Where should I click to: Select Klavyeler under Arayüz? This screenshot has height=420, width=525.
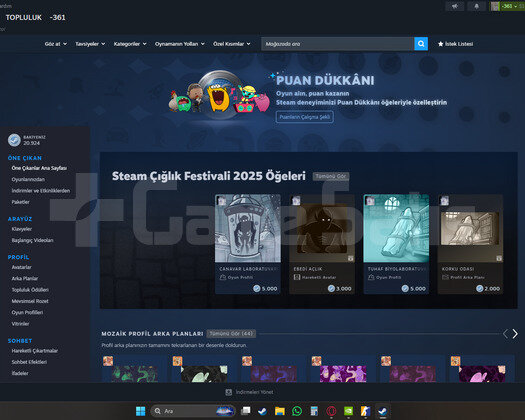pyautogui.click(x=22, y=229)
